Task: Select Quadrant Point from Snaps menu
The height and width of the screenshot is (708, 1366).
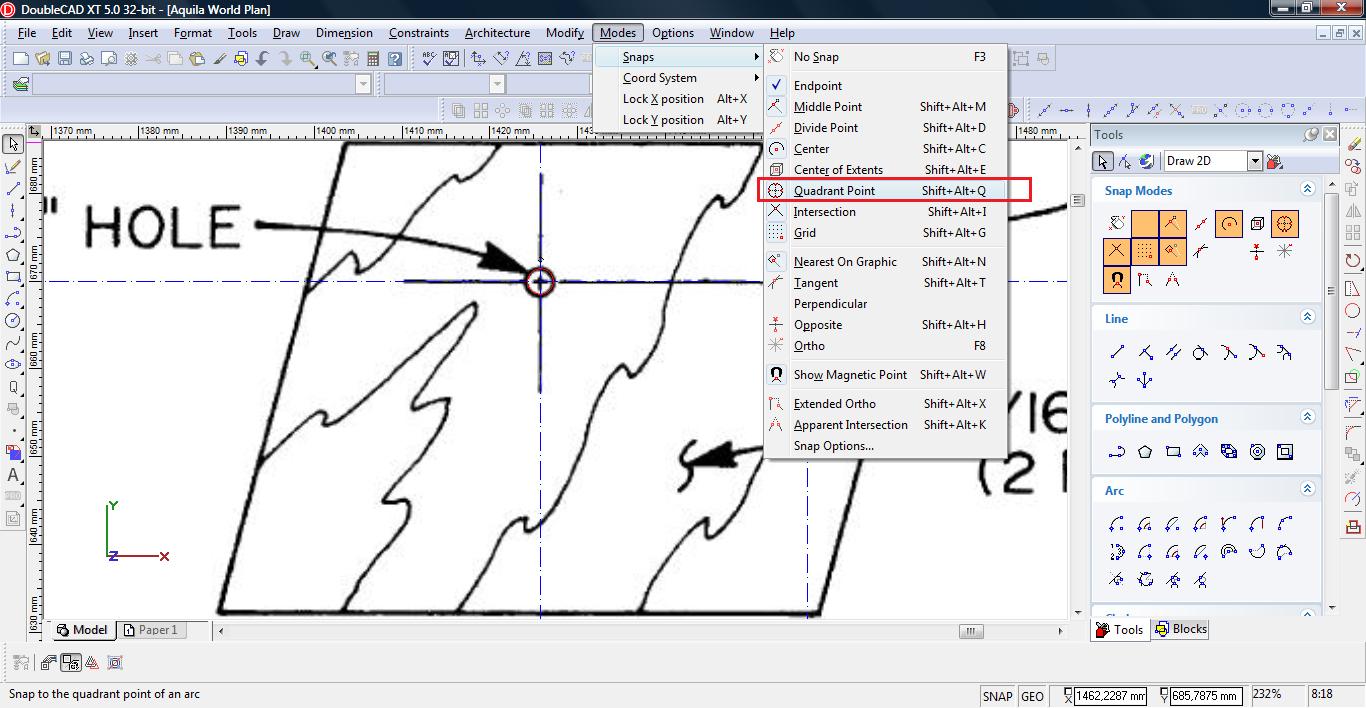Action: (834, 191)
